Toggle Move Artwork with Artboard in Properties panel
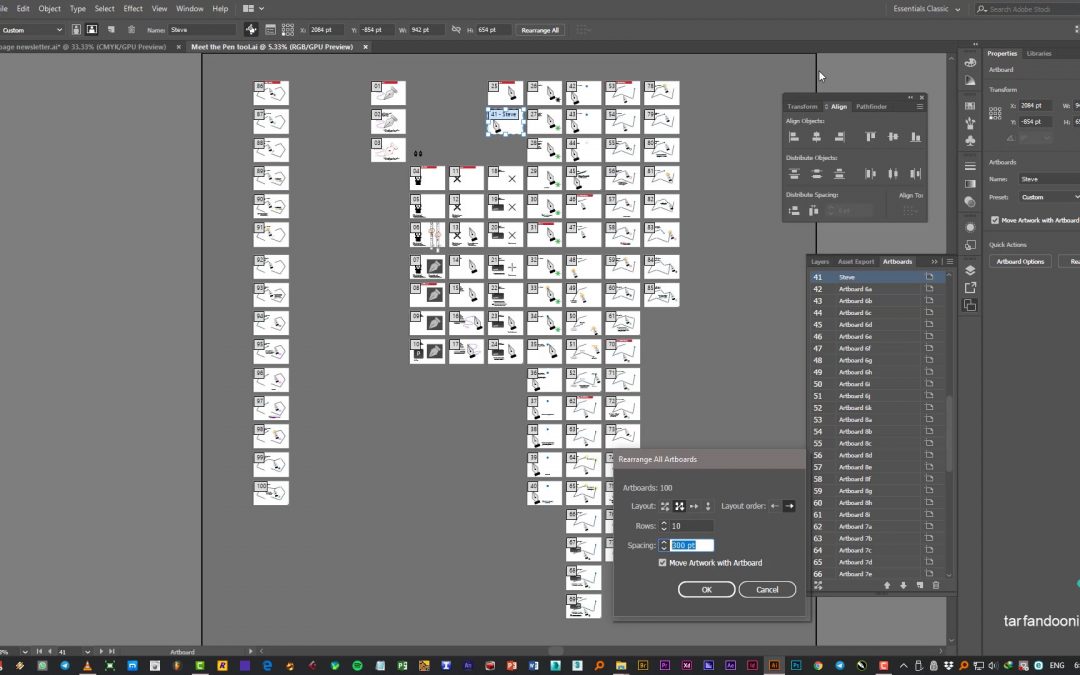Screen dimensions: 1080x675 coord(995,220)
